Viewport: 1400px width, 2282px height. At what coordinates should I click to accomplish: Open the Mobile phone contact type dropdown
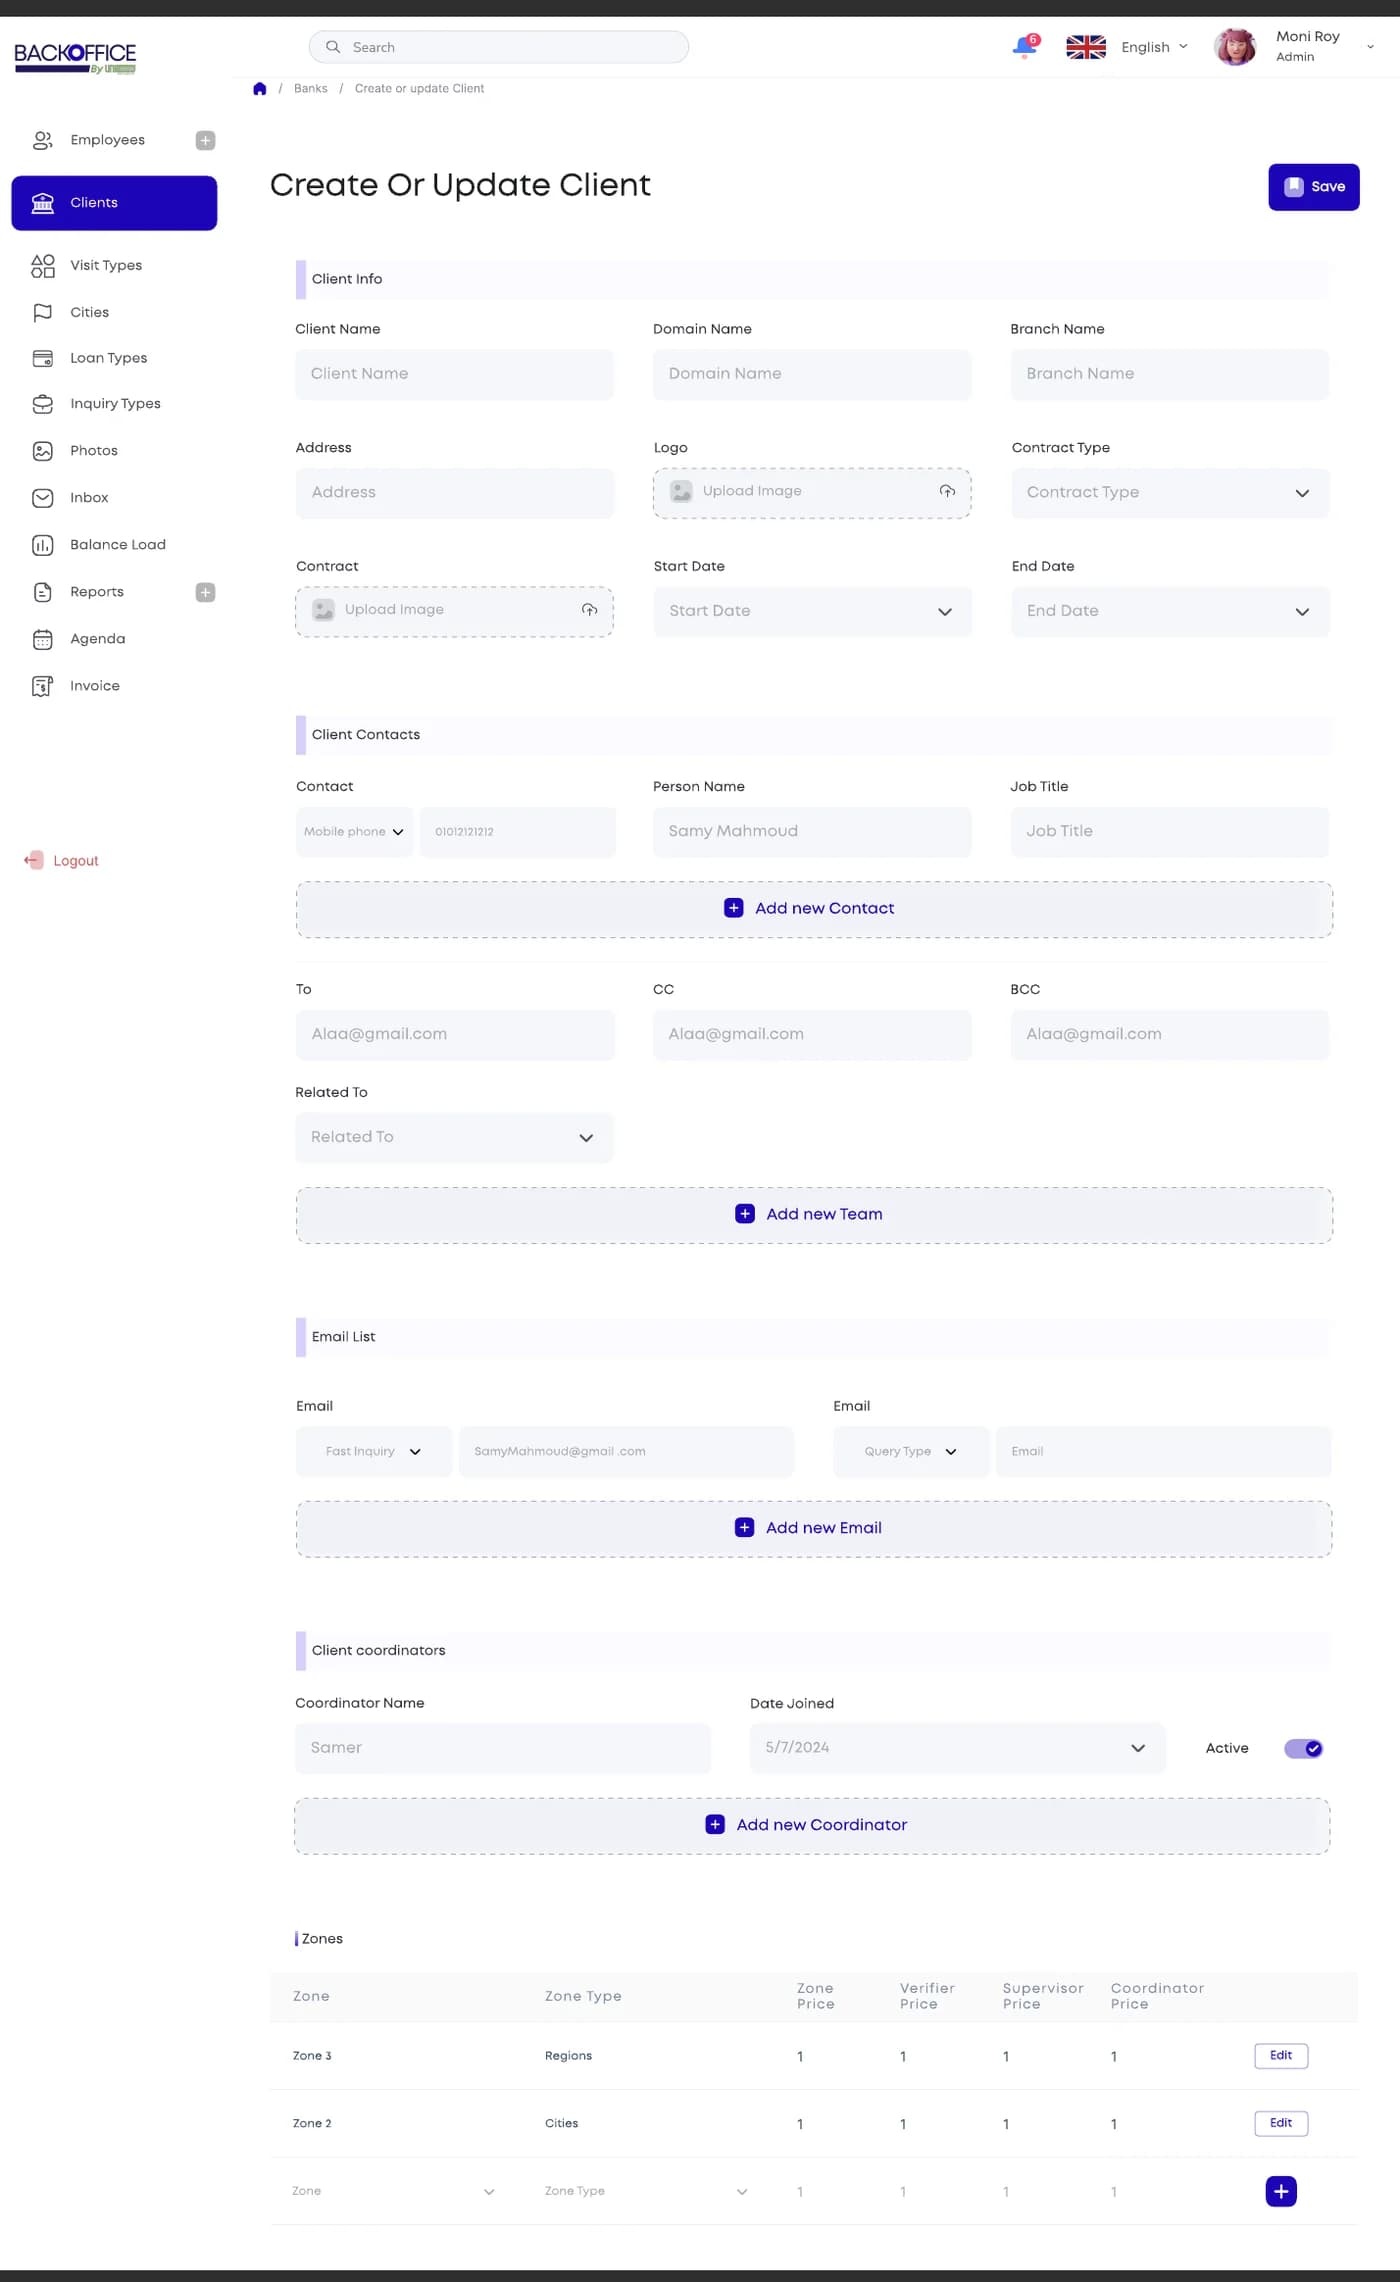click(354, 832)
